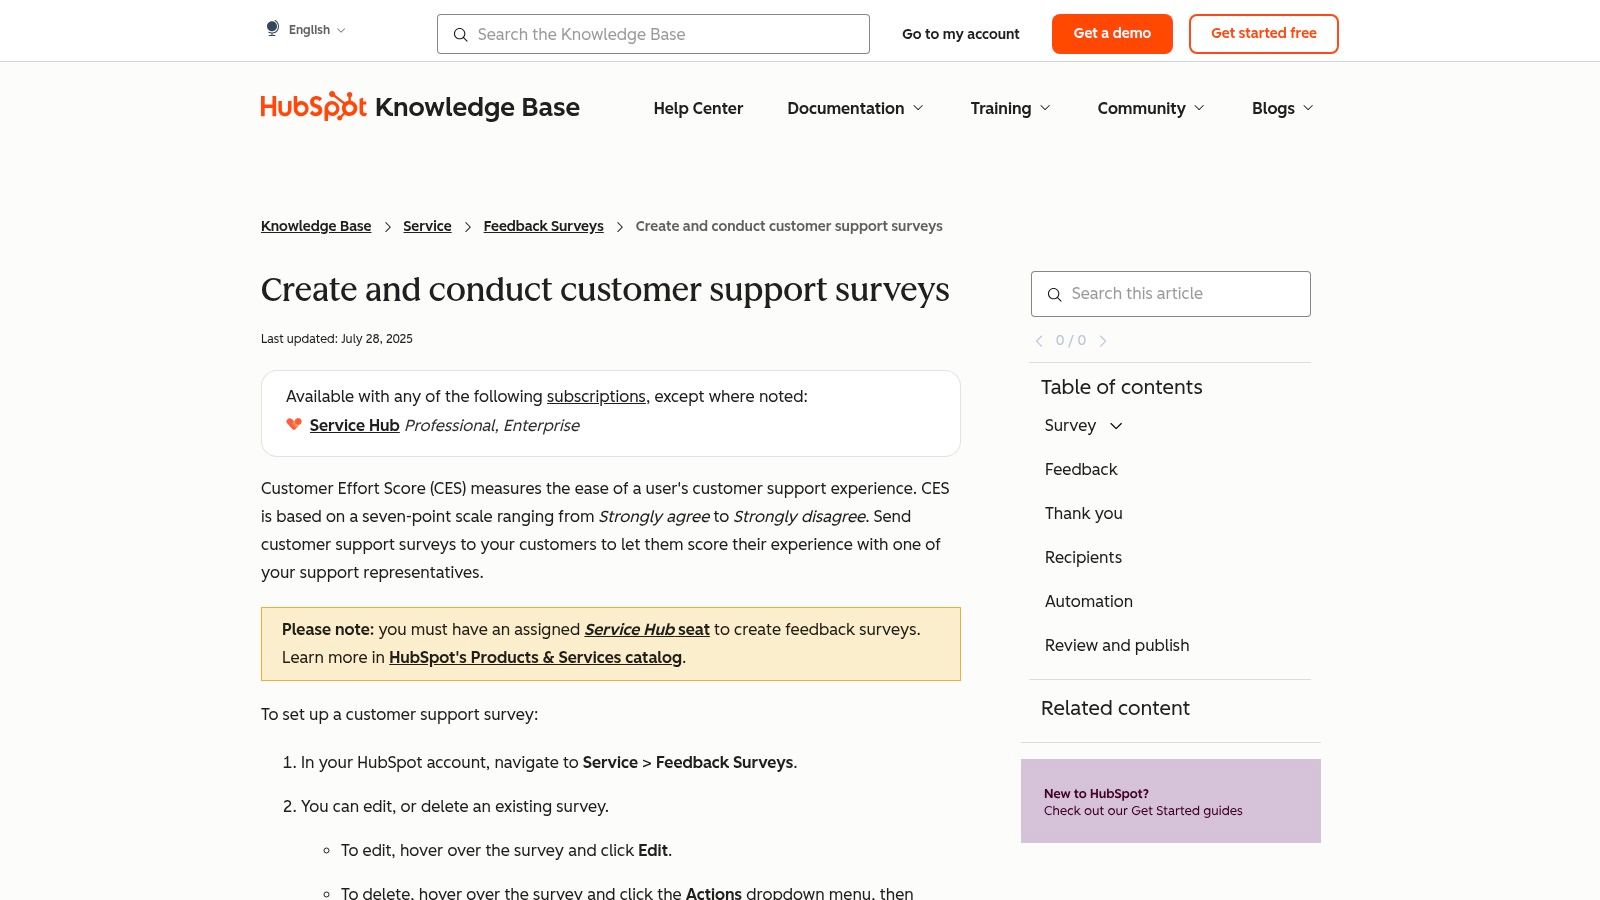Go to the Get Started guides
Screen dimensions: 1600x900
(1143, 811)
